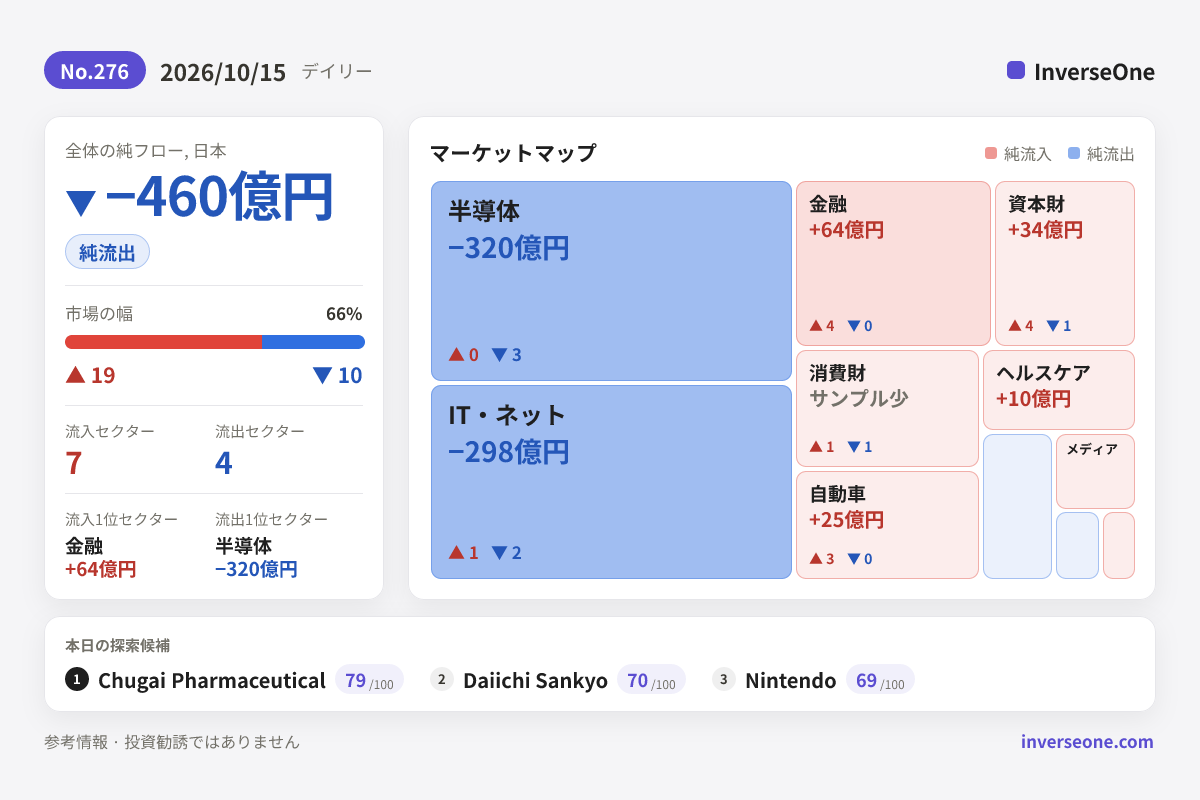1200x800 pixels.
Task: Click the マーケットマップ heading
Action: coord(513,153)
